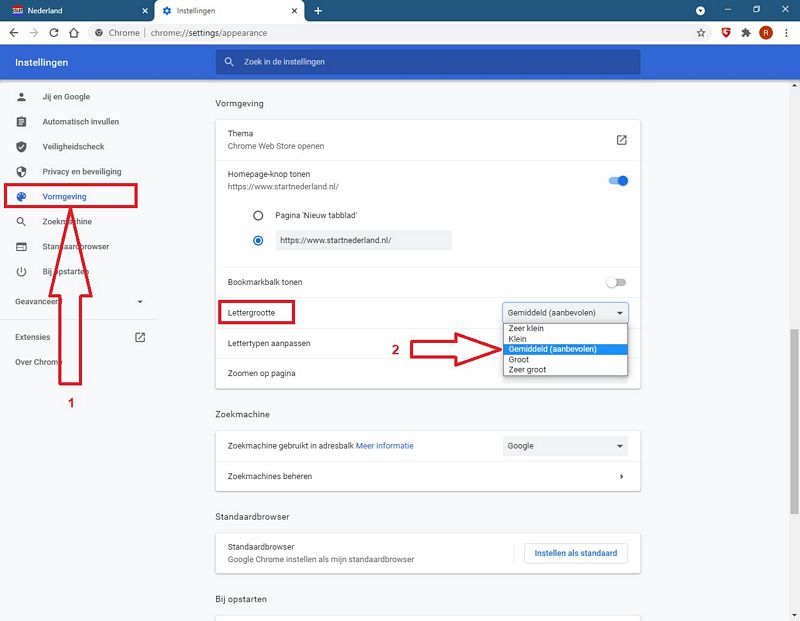This screenshot has height=621, width=800.
Task: Click the forward navigation arrow
Action: [34, 33]
